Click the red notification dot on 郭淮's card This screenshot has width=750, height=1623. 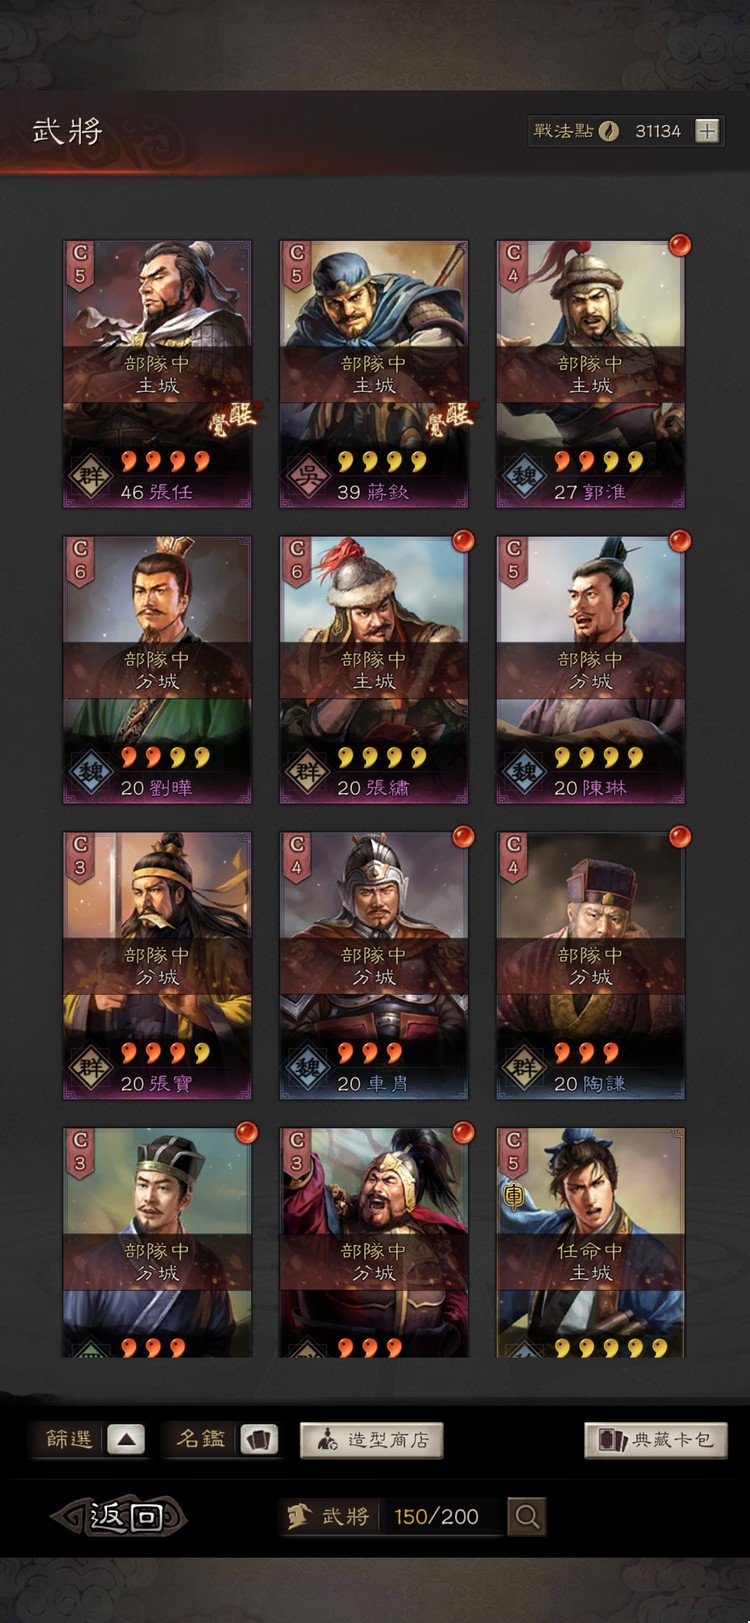coord(680,245)
